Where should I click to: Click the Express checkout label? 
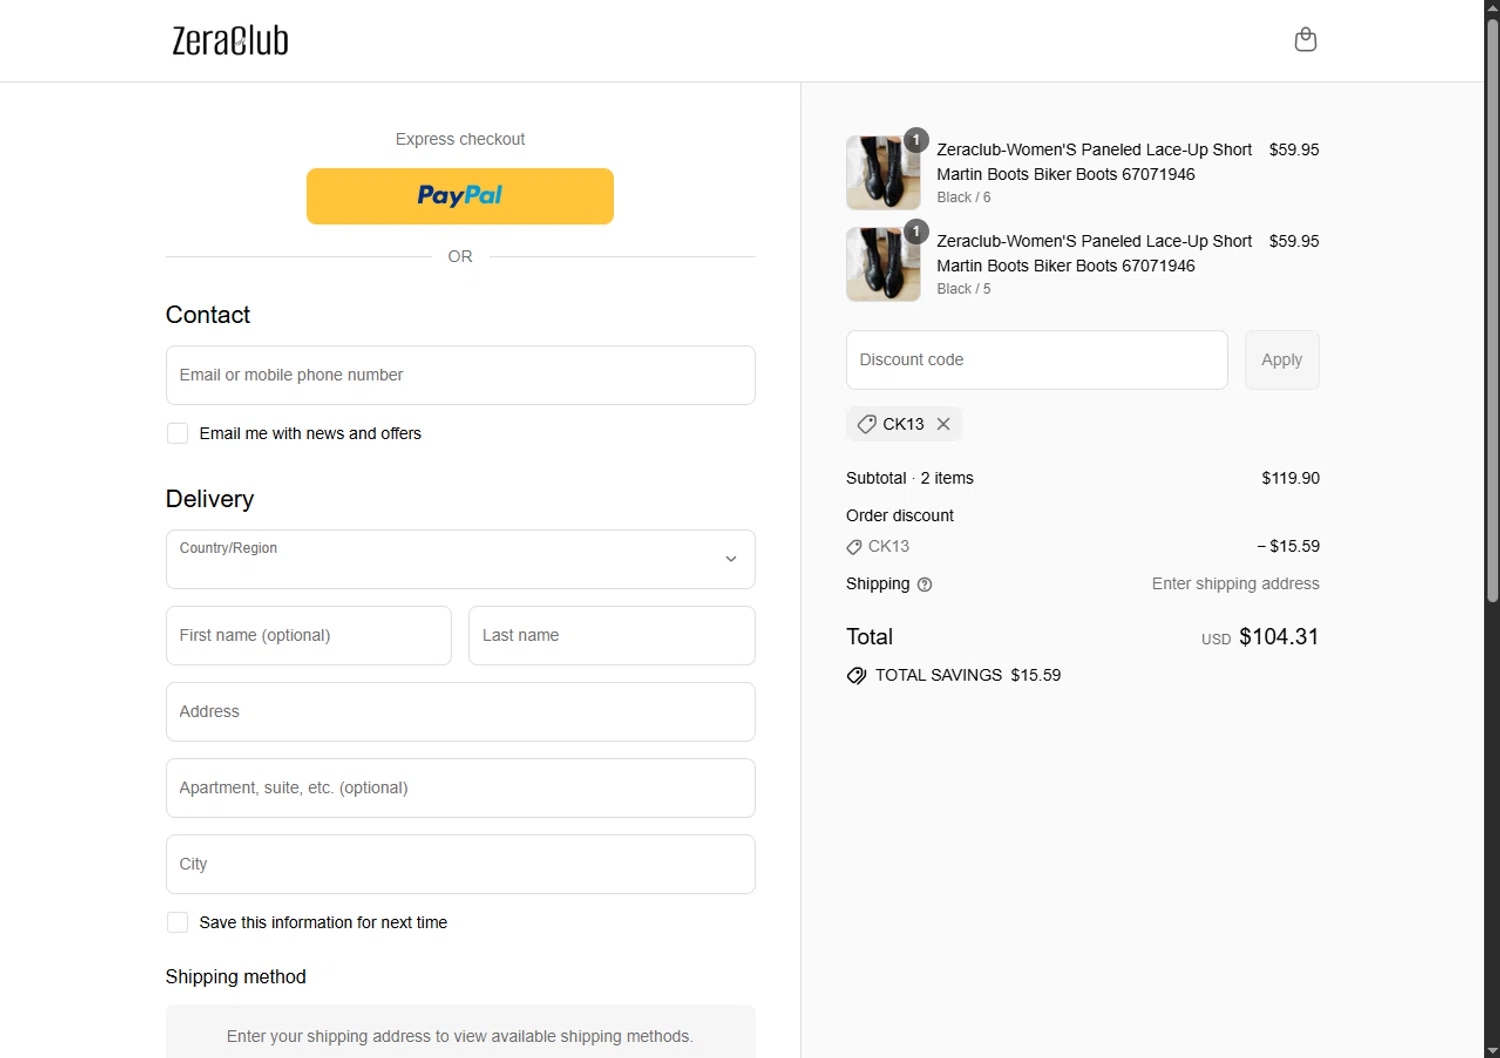(460, 139)
